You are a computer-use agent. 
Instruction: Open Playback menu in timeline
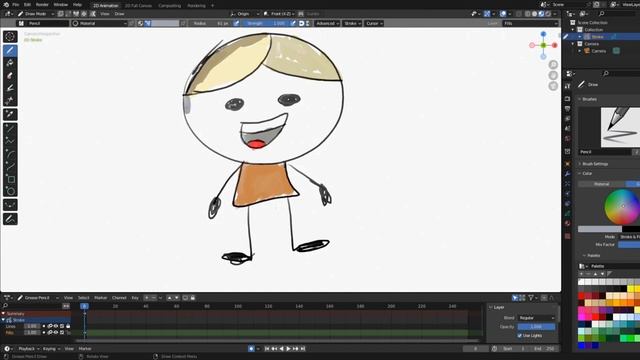pos(28,349)
